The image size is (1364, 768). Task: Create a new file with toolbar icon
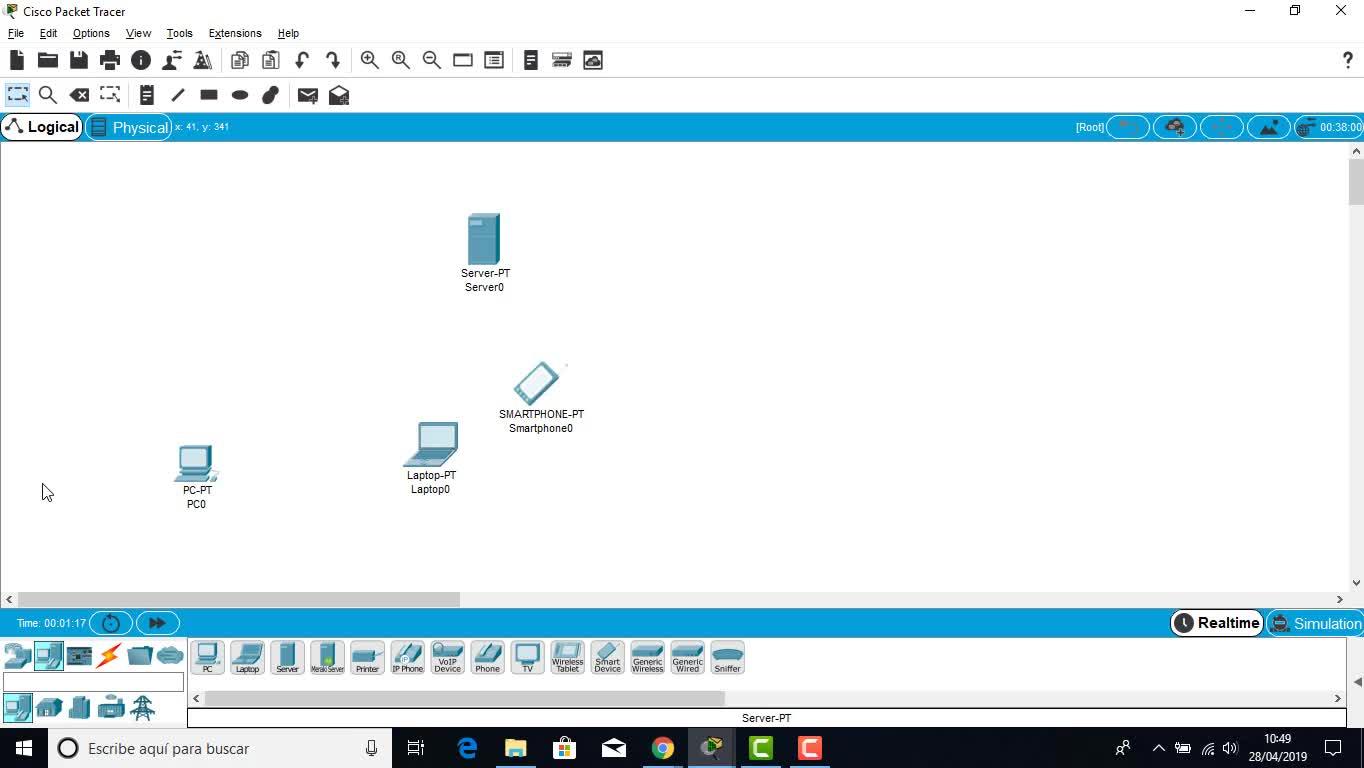(16, 60)
